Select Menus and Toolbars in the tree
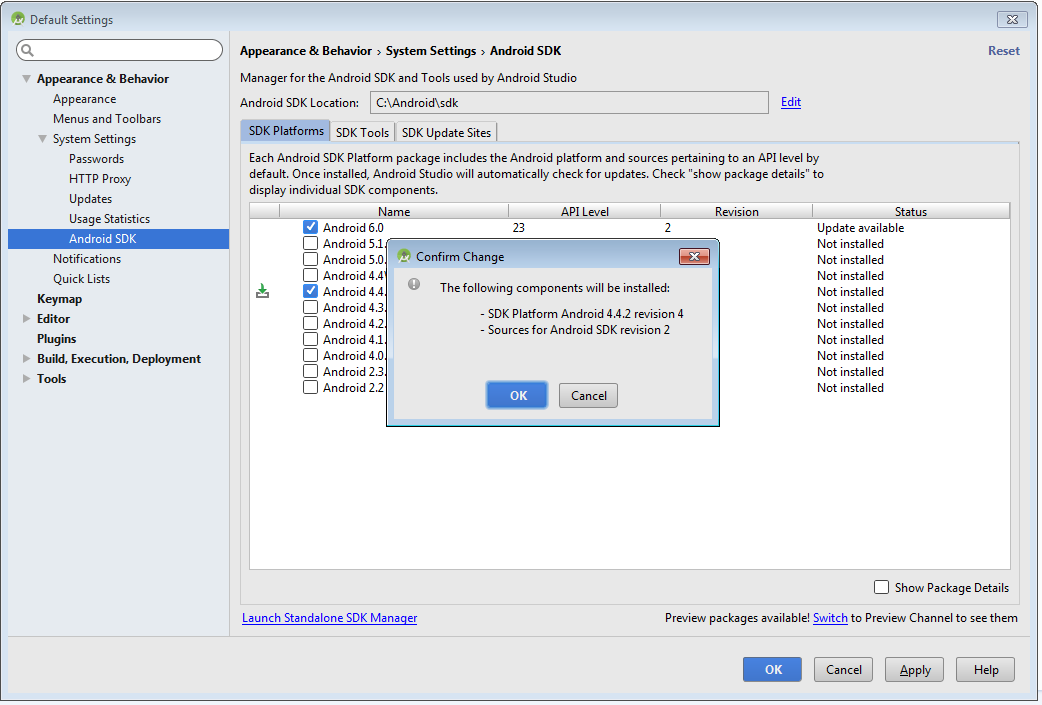 coord(107,118)
